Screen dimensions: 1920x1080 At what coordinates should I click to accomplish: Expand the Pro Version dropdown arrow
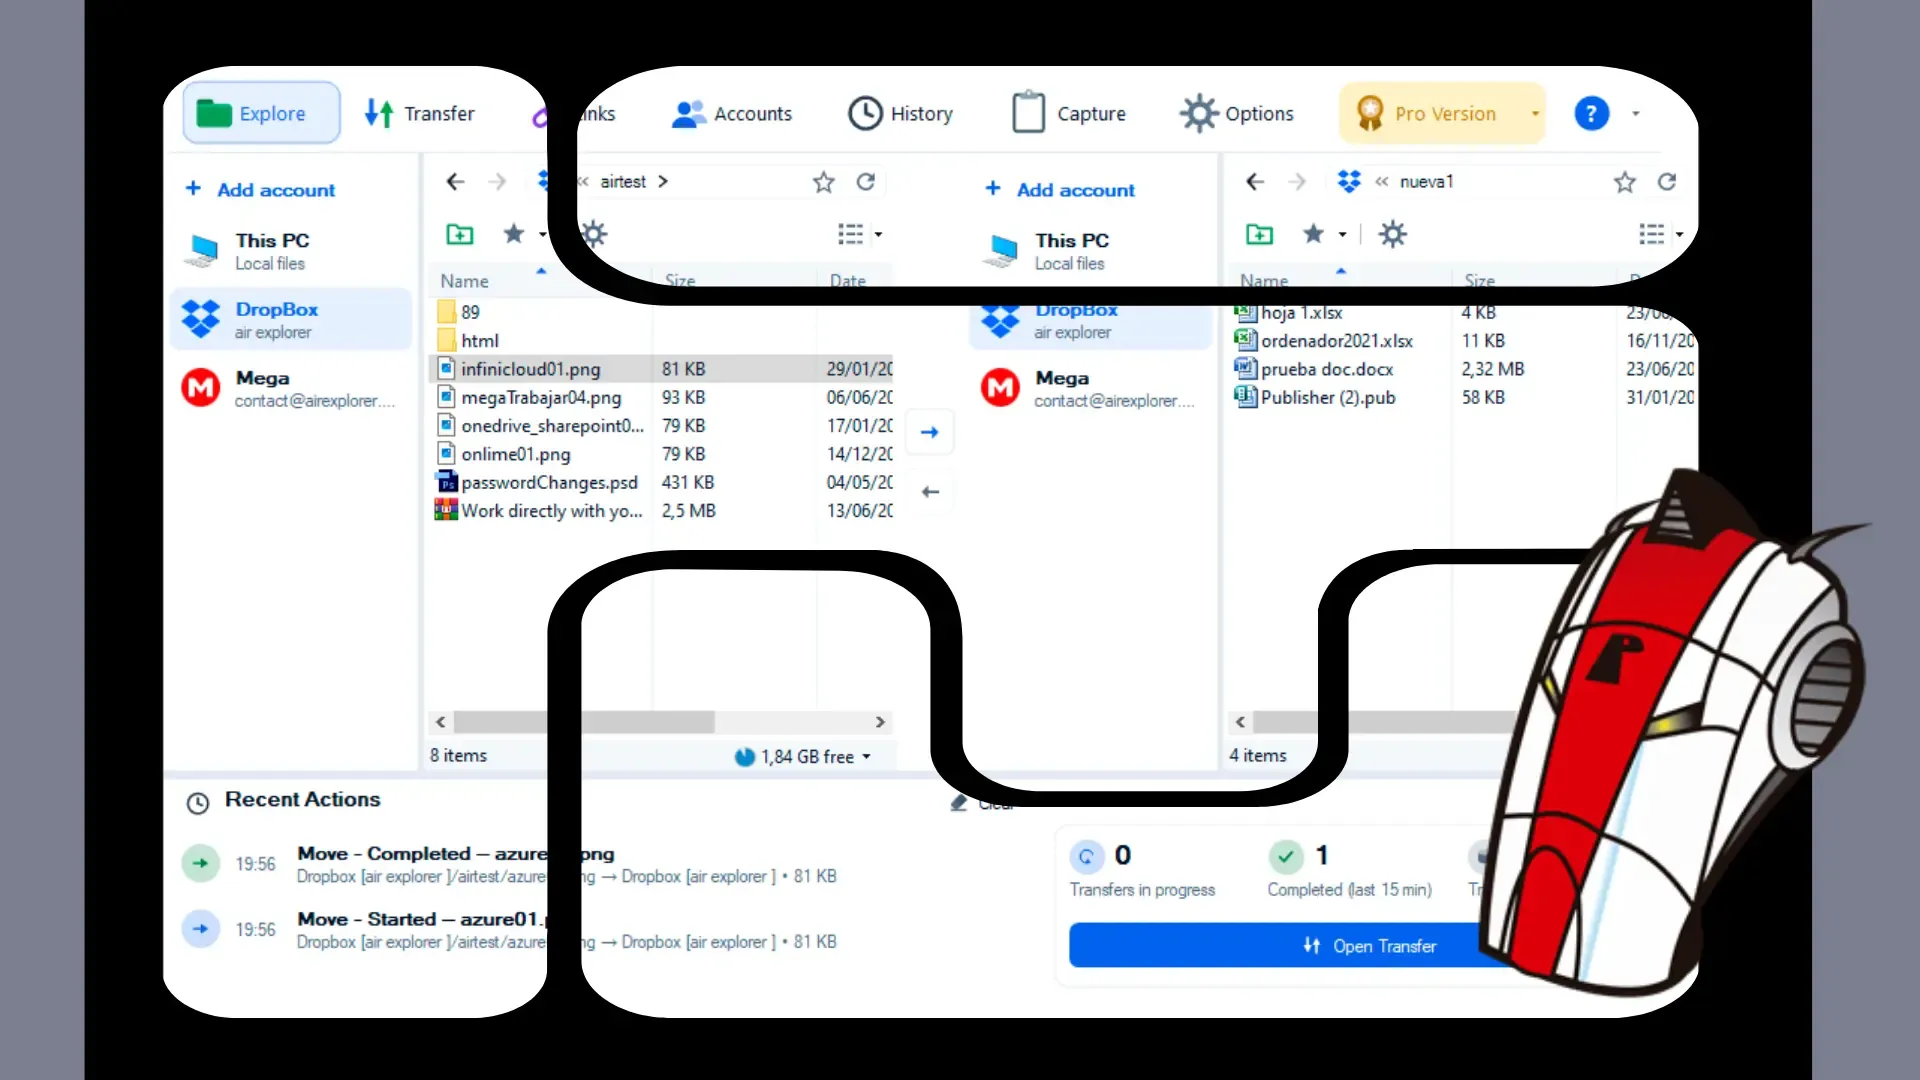pyautogui.click(x=1534, y=114)
